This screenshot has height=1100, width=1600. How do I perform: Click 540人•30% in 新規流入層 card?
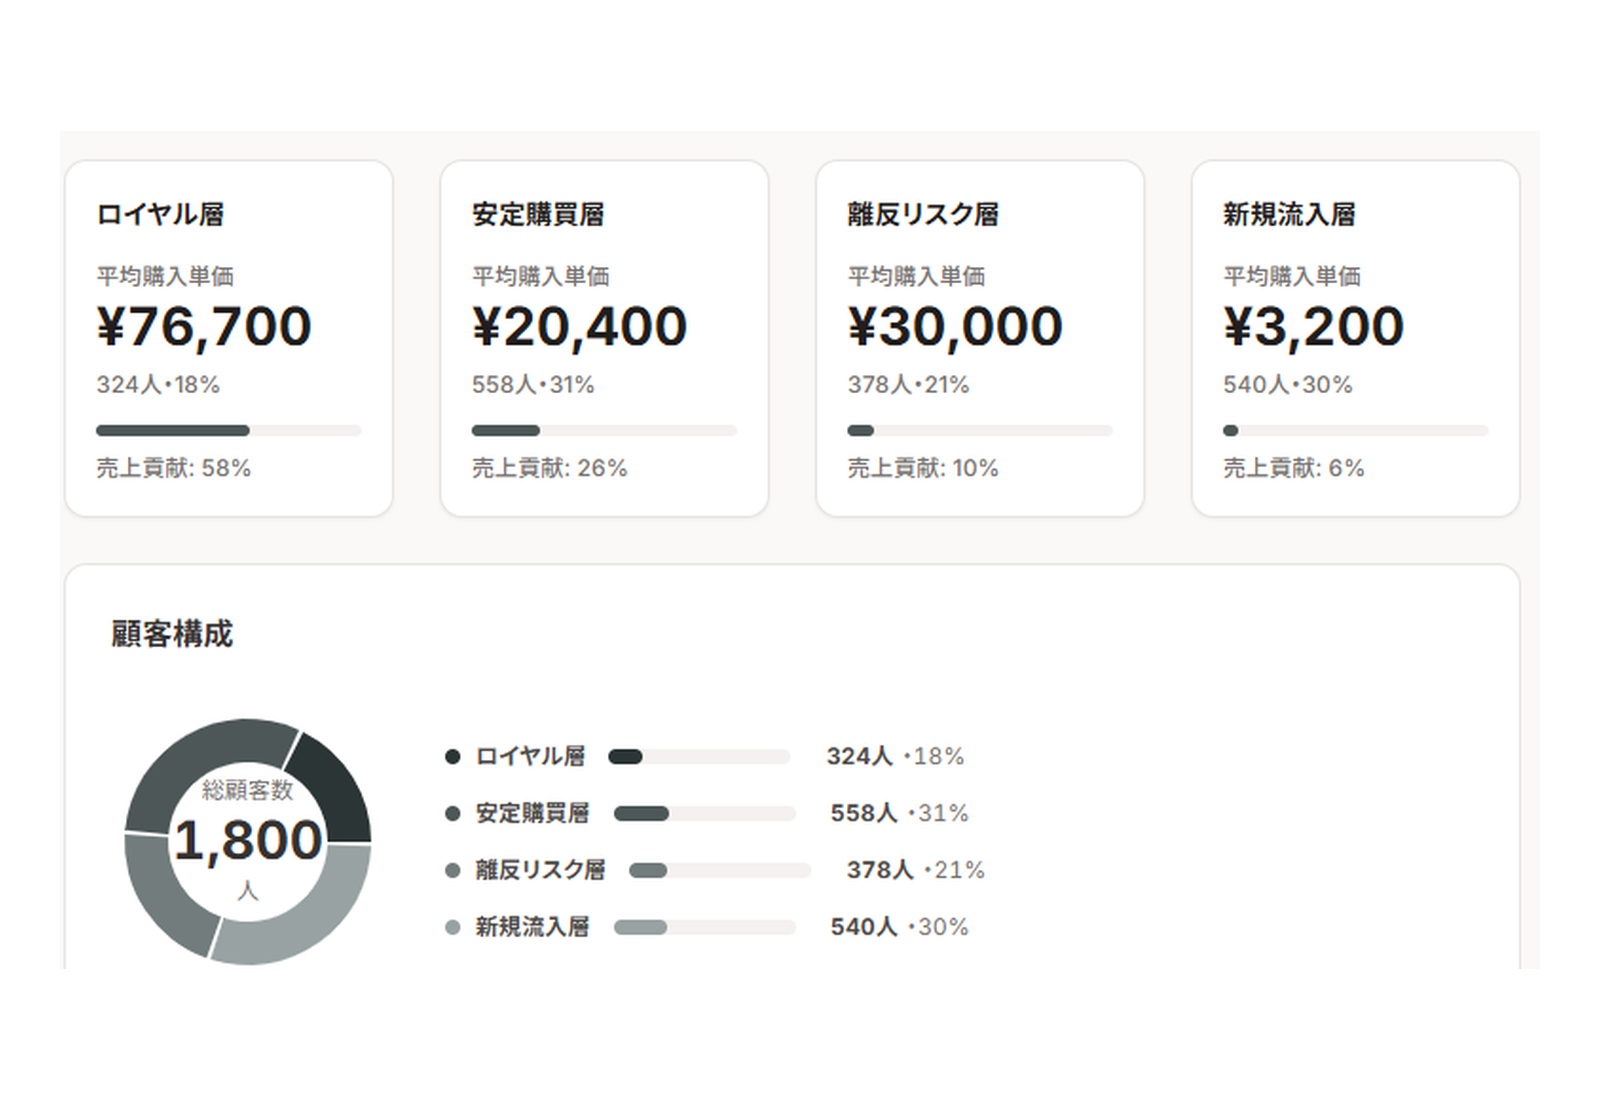tap(1287, 385)
